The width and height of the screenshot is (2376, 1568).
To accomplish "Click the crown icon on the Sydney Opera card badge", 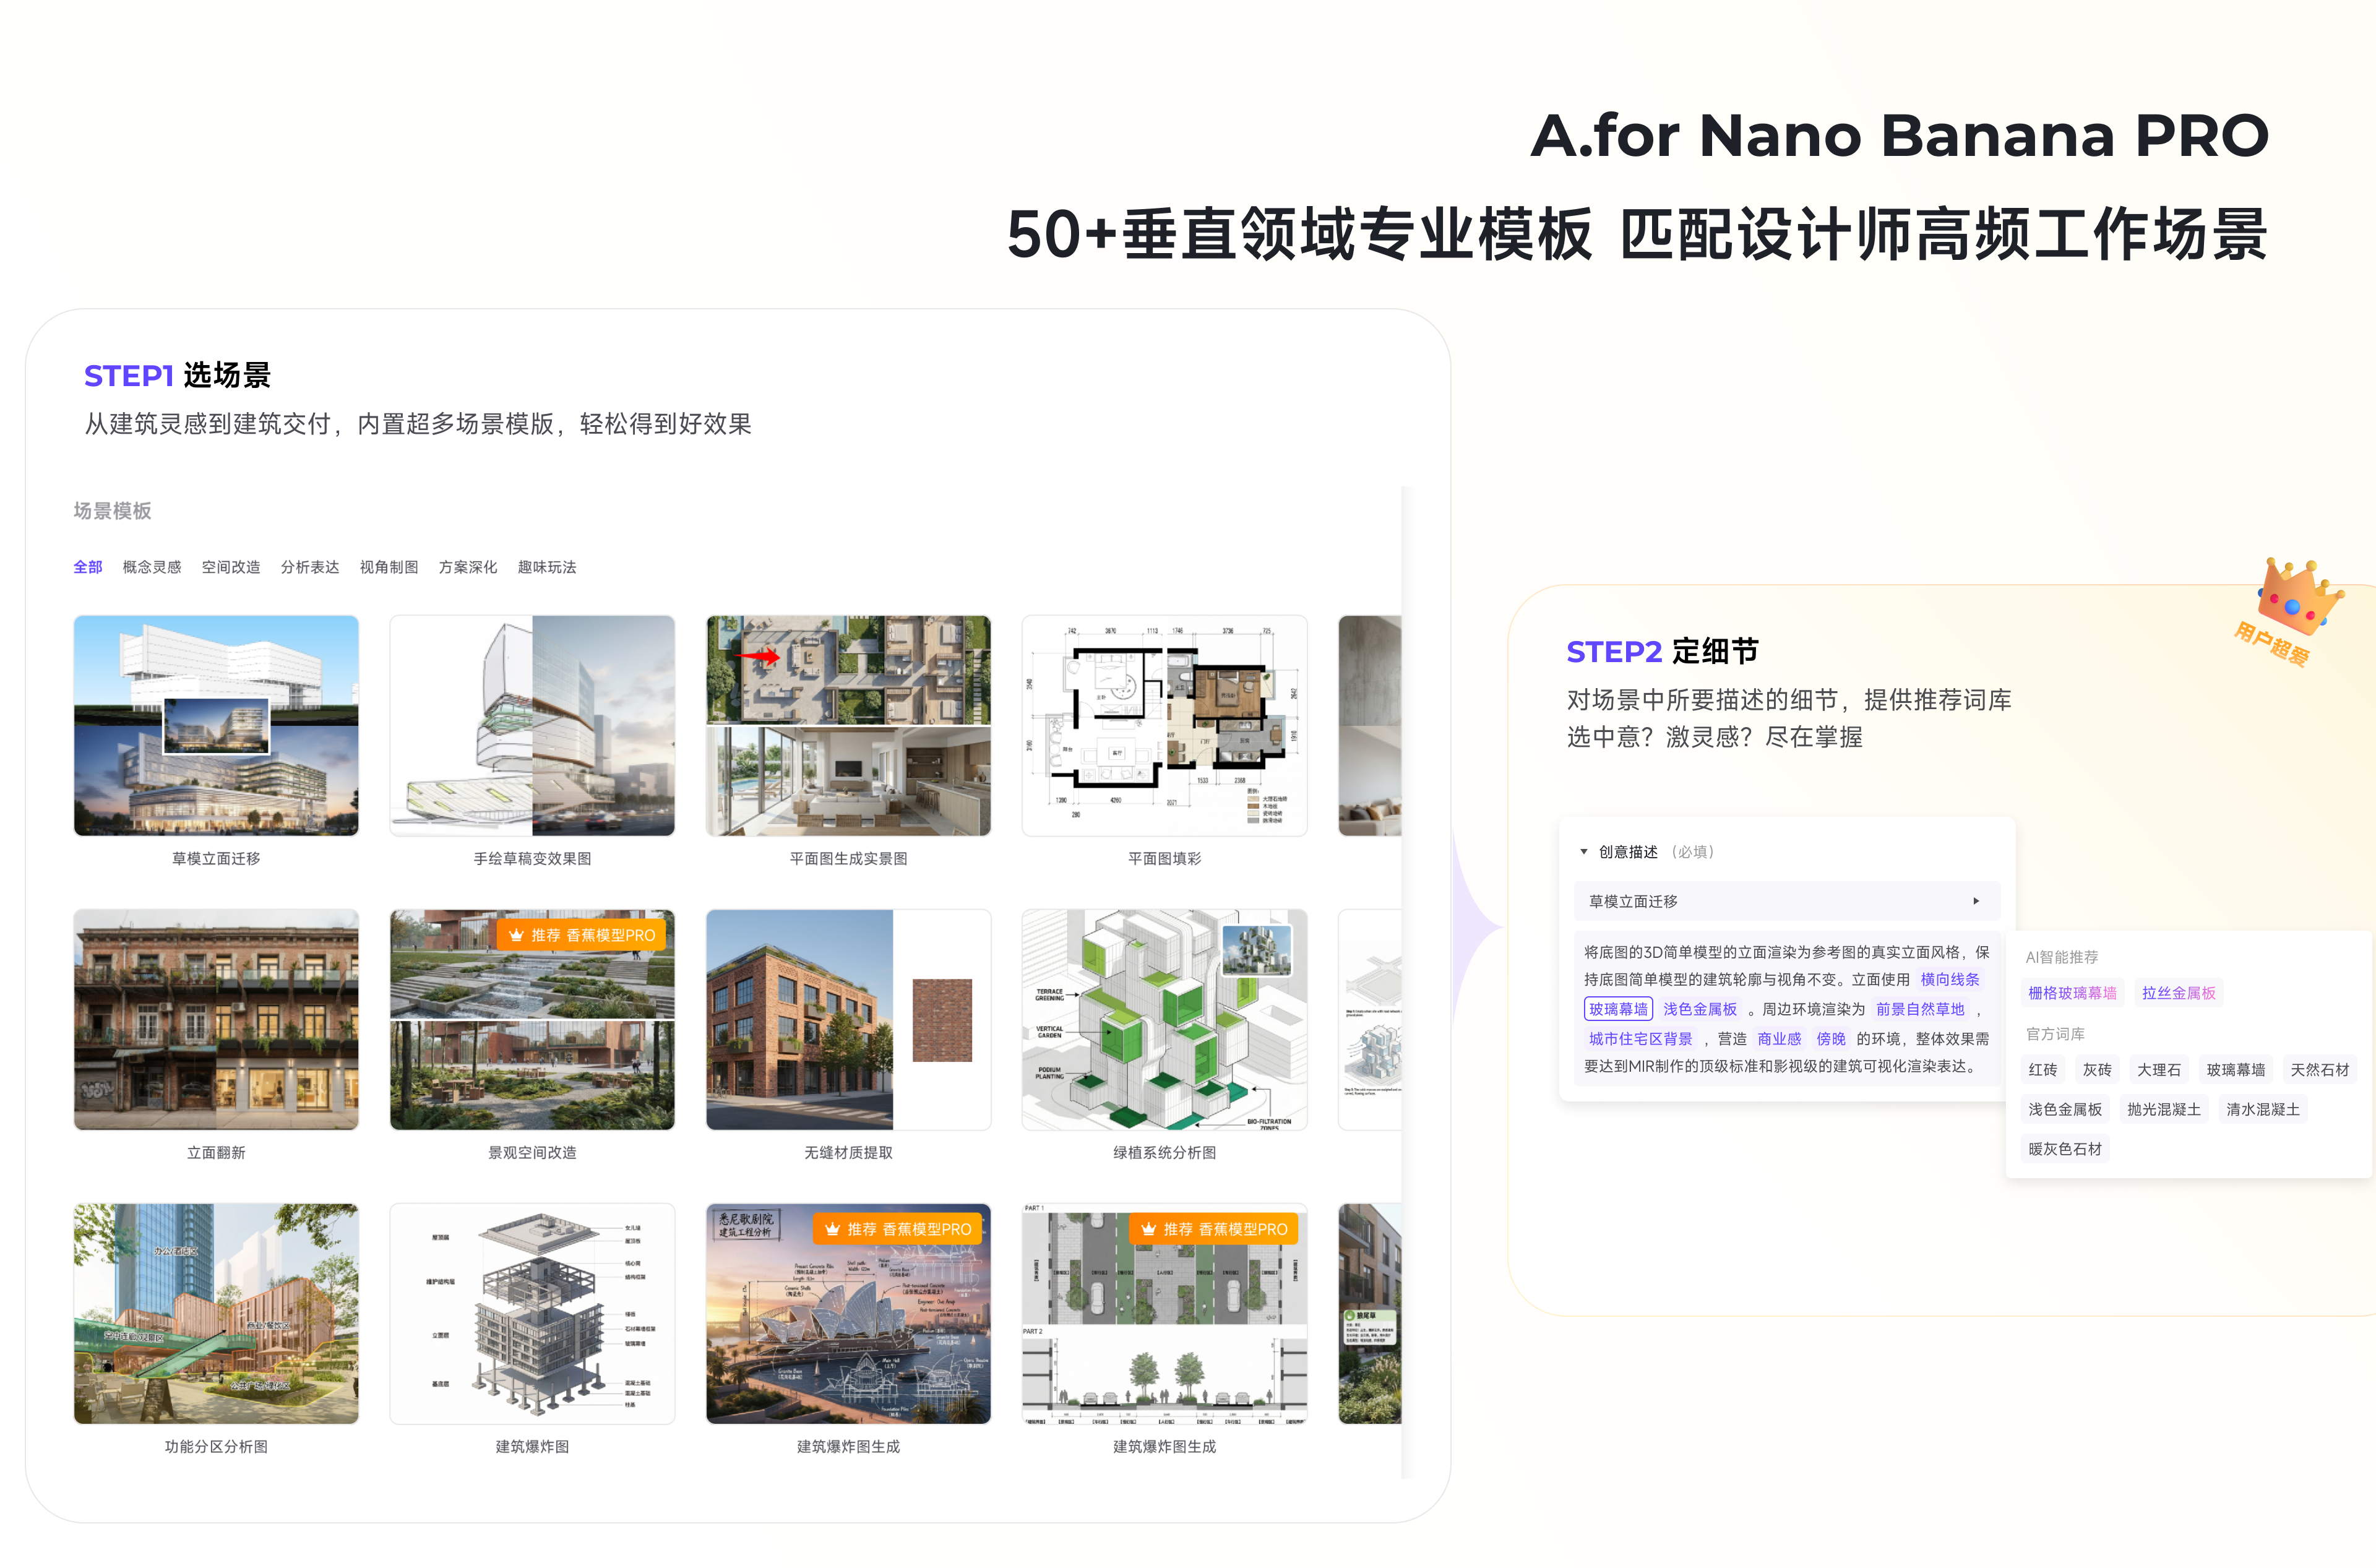I will point(832,1229).
